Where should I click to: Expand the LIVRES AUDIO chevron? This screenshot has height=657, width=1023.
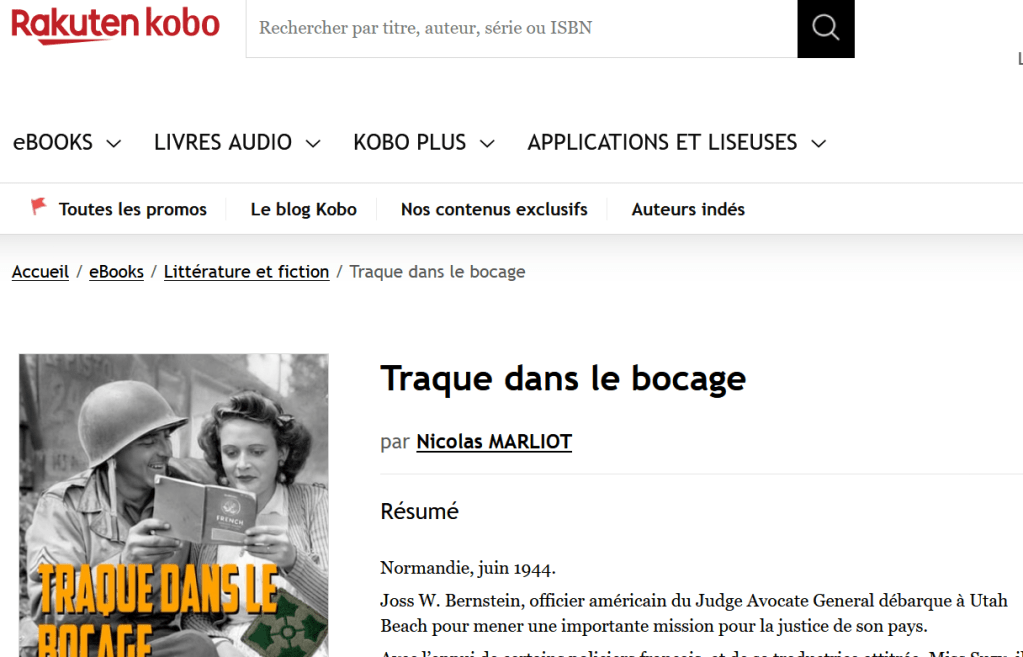click(313, 144)
